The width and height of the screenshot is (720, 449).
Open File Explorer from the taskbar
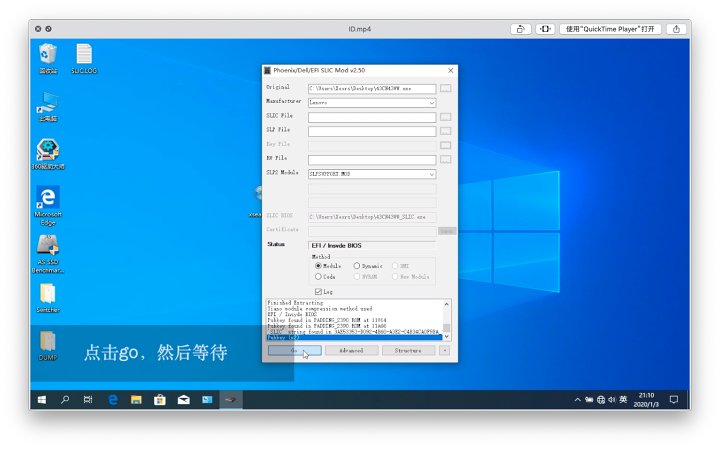136,400
